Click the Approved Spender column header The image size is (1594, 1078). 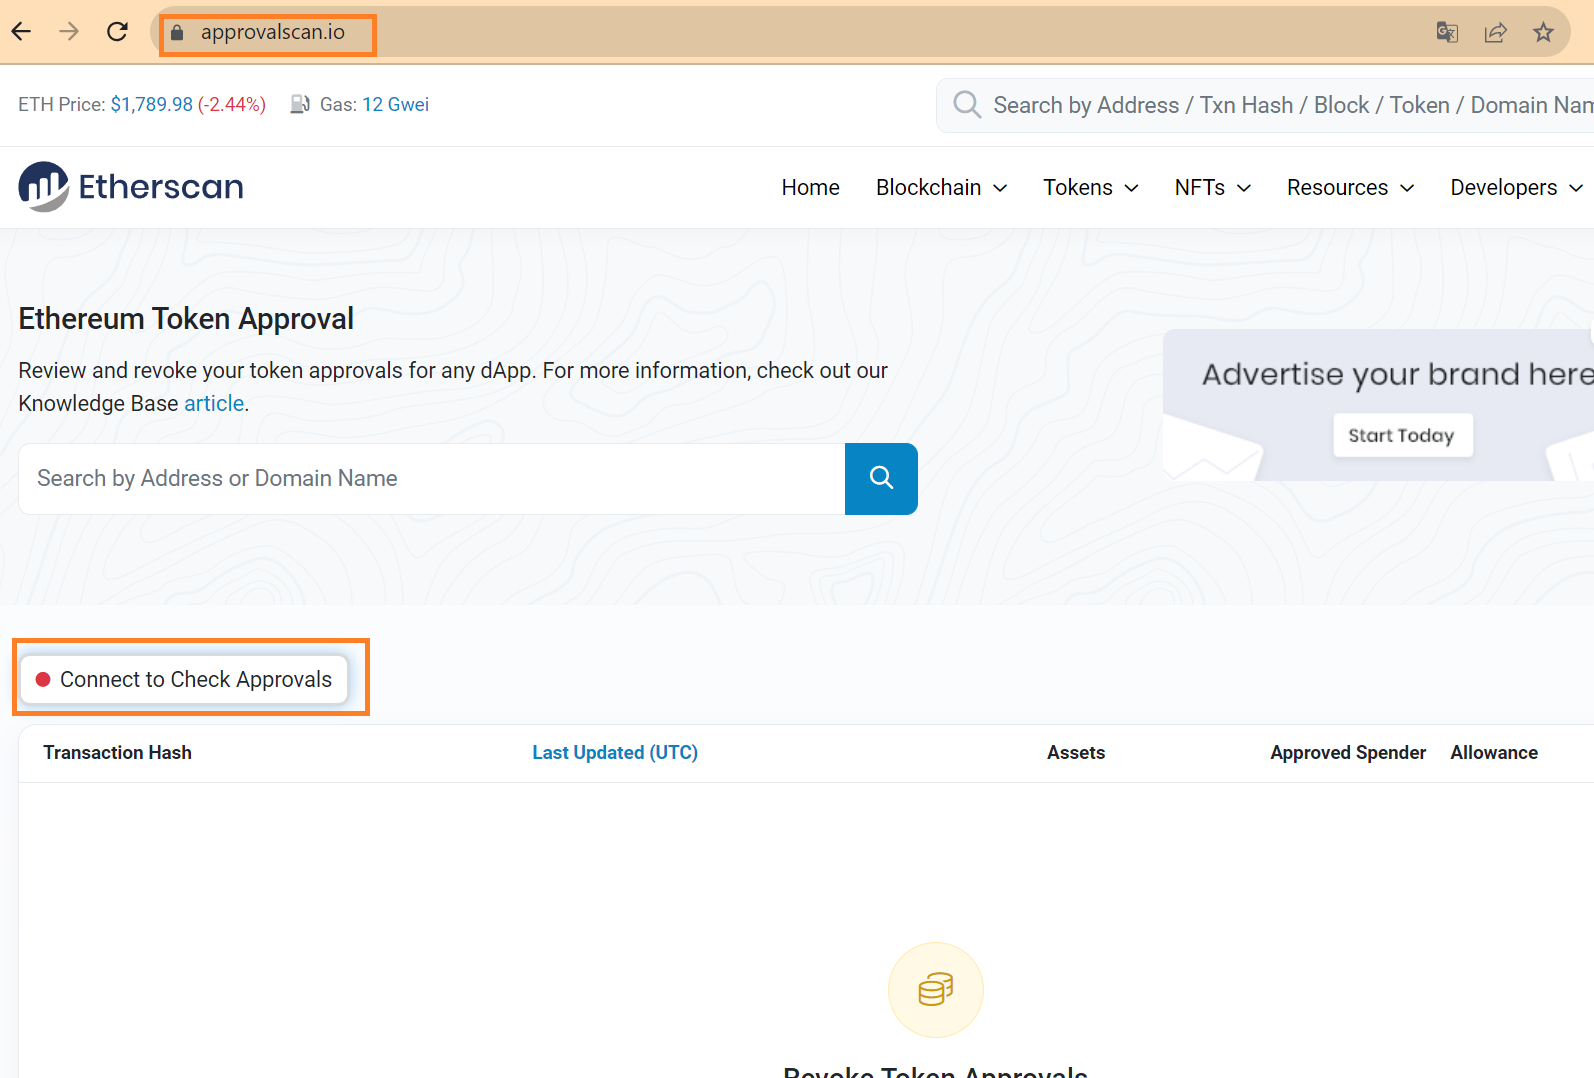(x=1348, y=752)
